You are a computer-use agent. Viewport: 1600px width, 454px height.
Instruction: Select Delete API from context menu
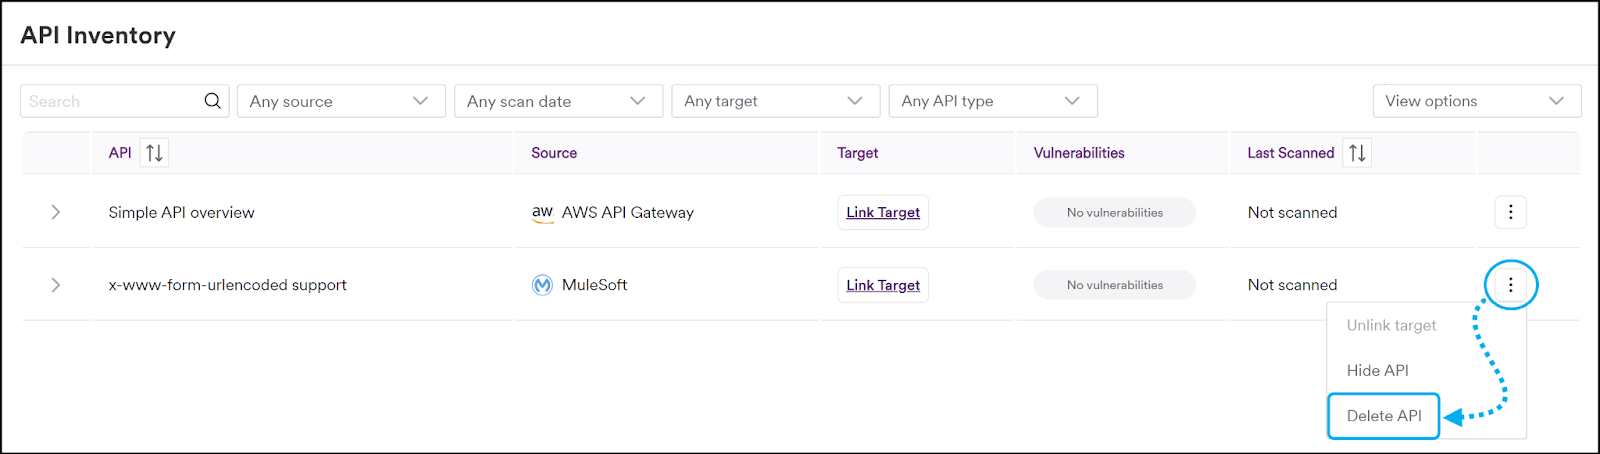[x=1384, y=416]
